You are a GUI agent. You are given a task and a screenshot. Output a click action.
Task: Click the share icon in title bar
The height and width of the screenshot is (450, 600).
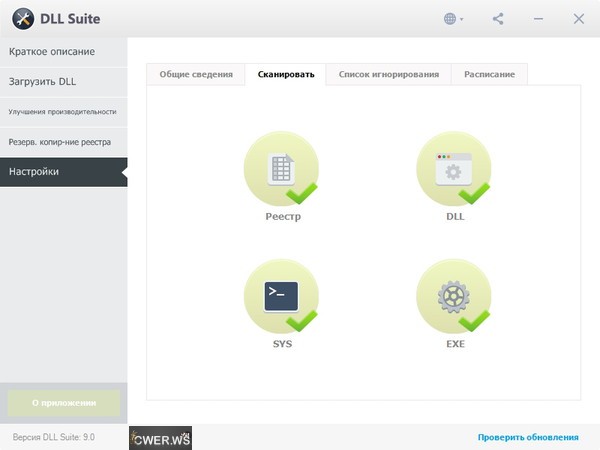click(x=499, y=19)
